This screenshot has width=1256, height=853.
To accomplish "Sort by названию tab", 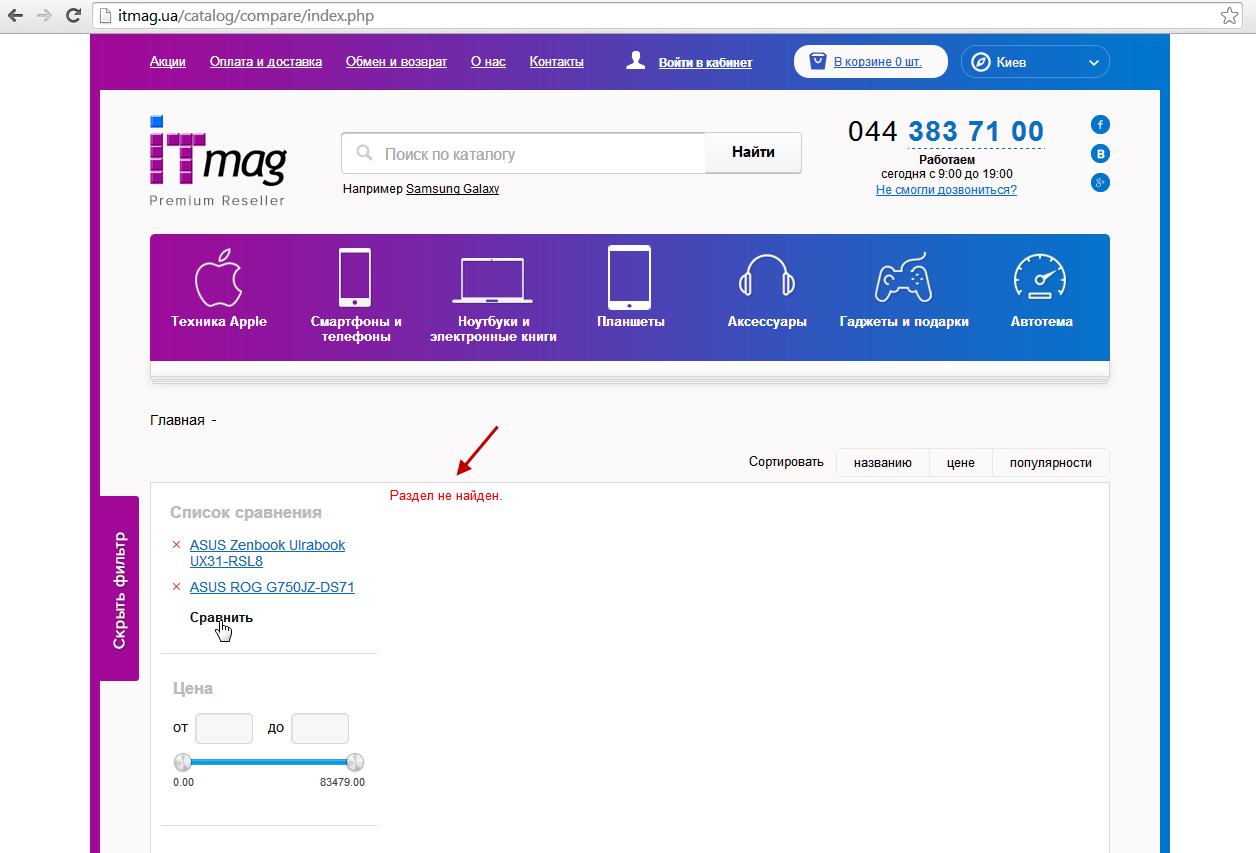I will point(882,463).
